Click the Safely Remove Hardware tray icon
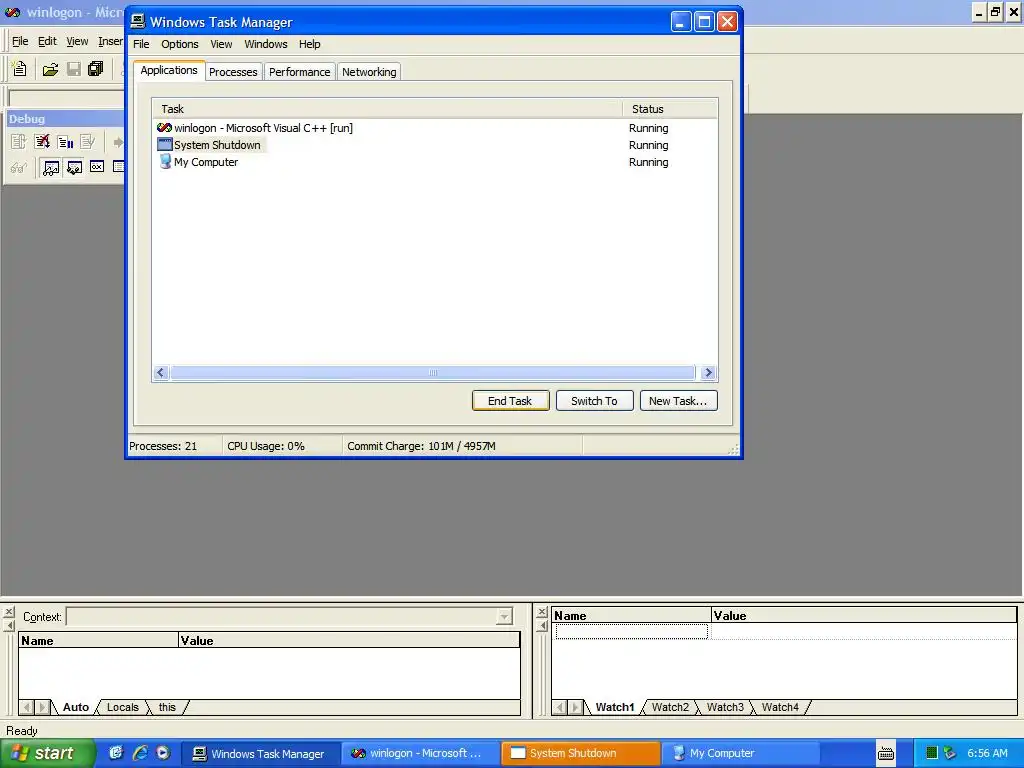Screen dimensions: 1024x768 [950, 754]
